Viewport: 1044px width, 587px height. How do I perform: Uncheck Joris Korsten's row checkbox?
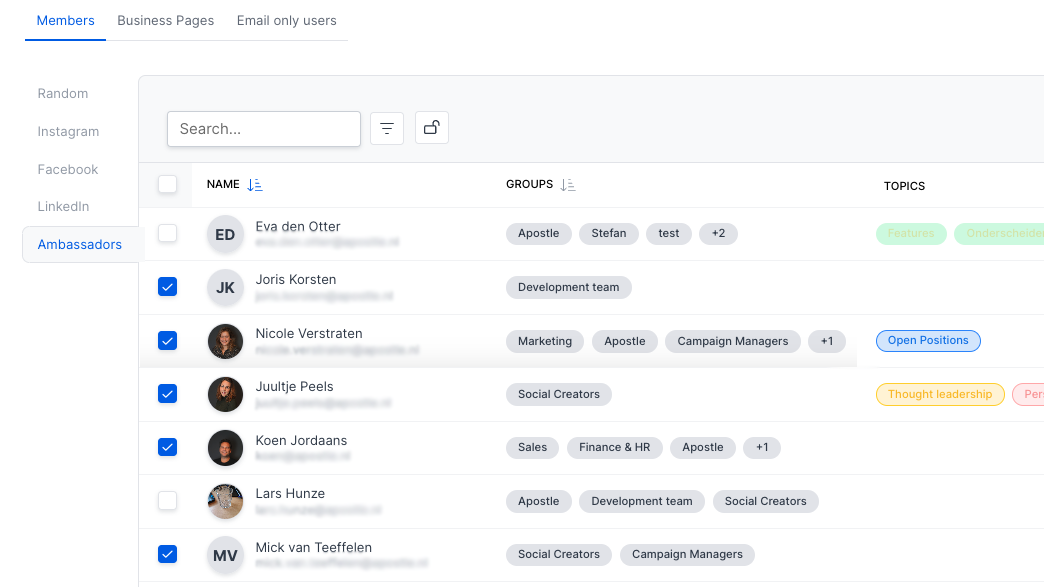[167, 286]
